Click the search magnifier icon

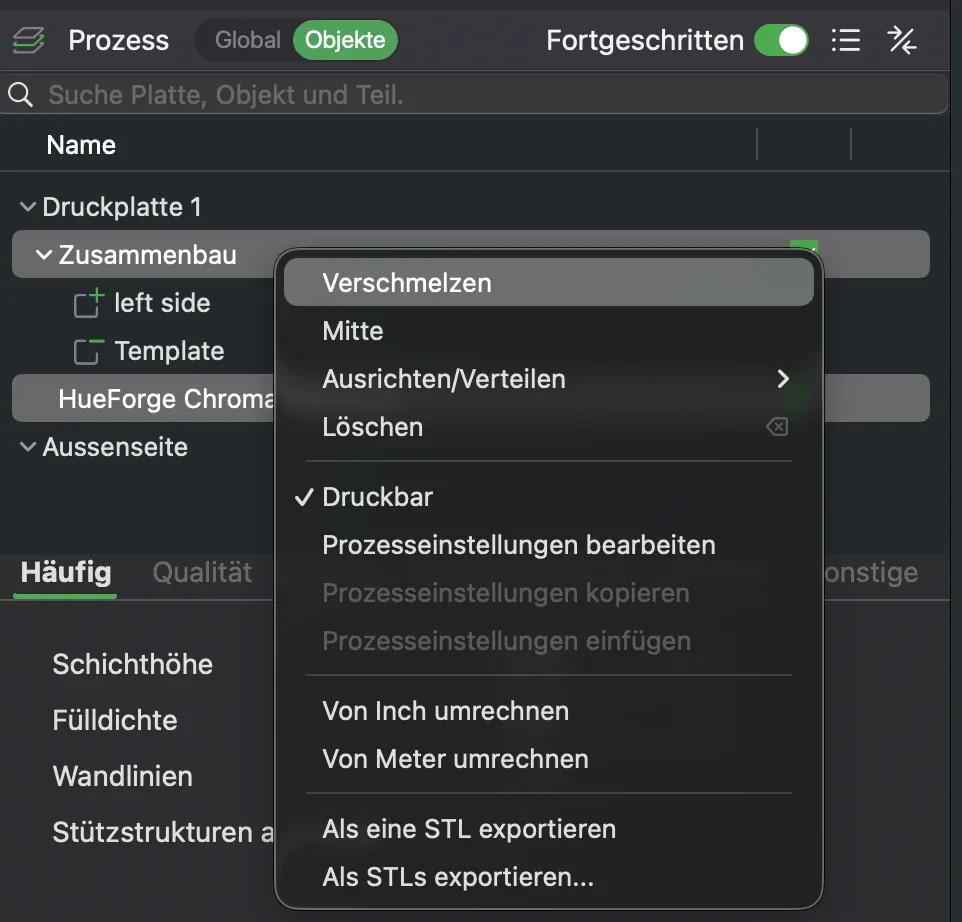click(x=20, y=94)
